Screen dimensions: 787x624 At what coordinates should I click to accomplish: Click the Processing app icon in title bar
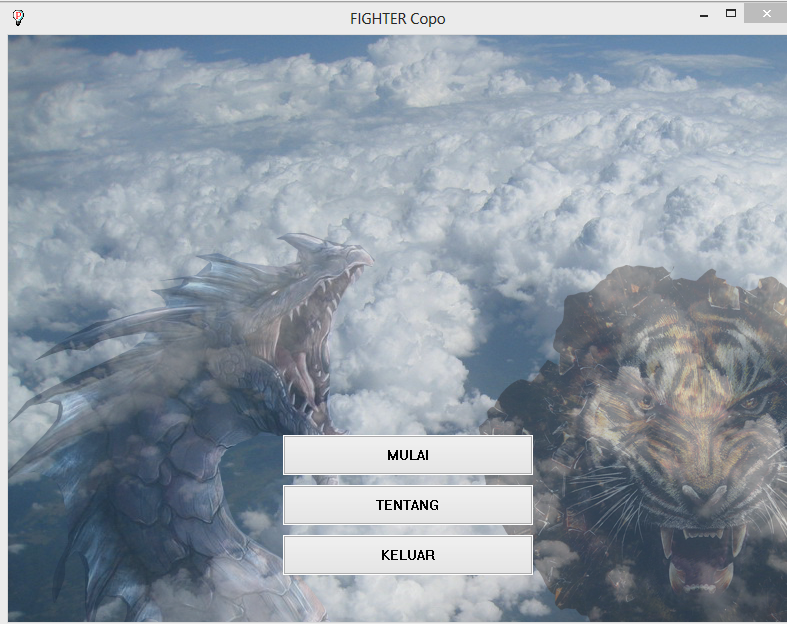pos(18,18)
